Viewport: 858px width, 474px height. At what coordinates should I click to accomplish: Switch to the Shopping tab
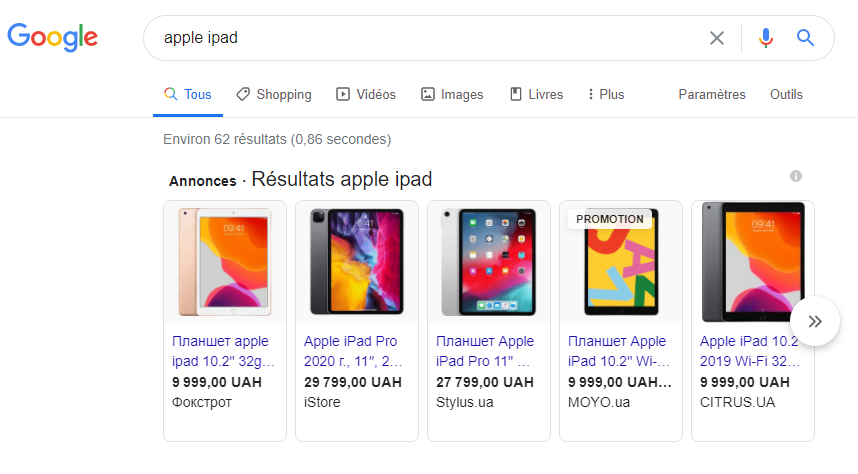tap(273, 94)
